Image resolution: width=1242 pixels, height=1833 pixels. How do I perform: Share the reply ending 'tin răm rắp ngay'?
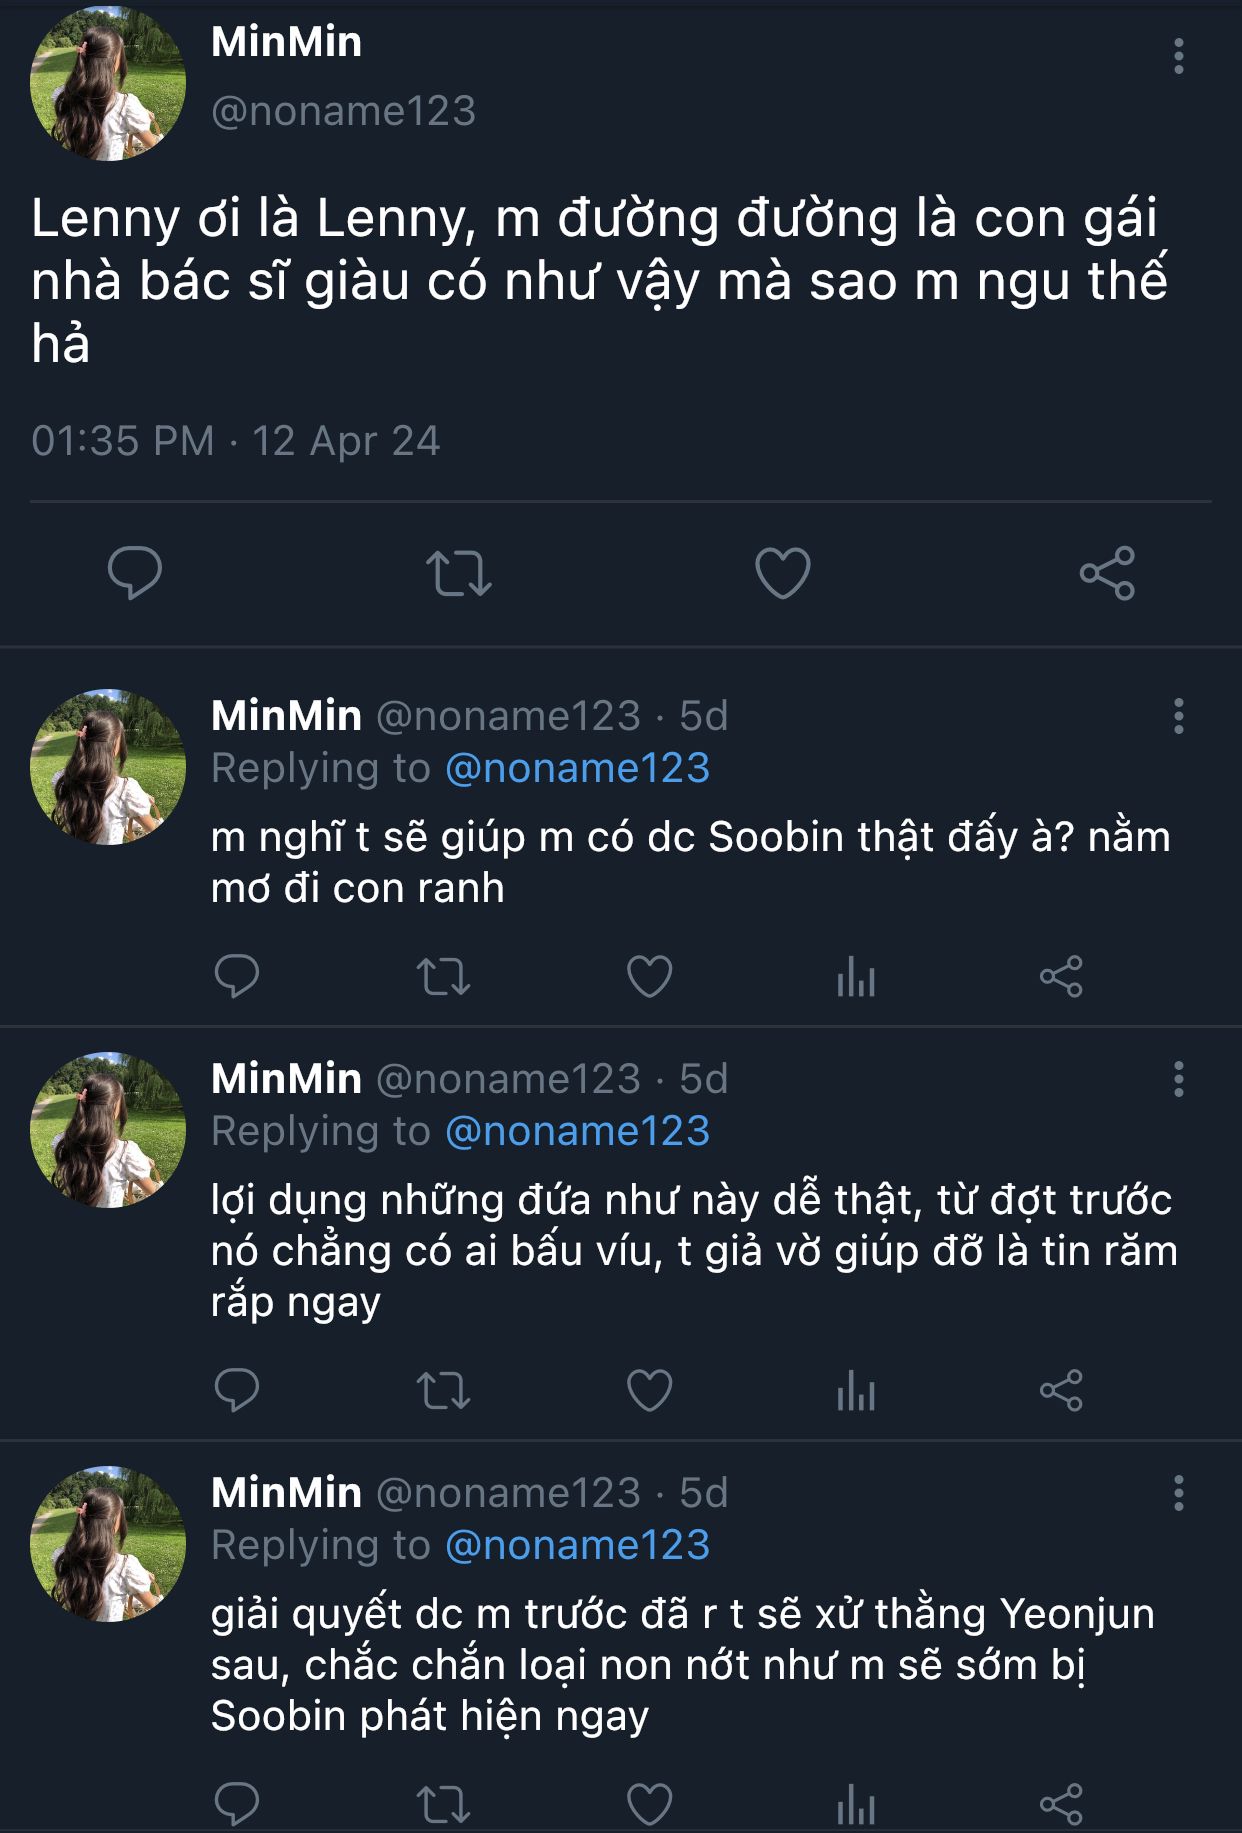[1061, 1390]
